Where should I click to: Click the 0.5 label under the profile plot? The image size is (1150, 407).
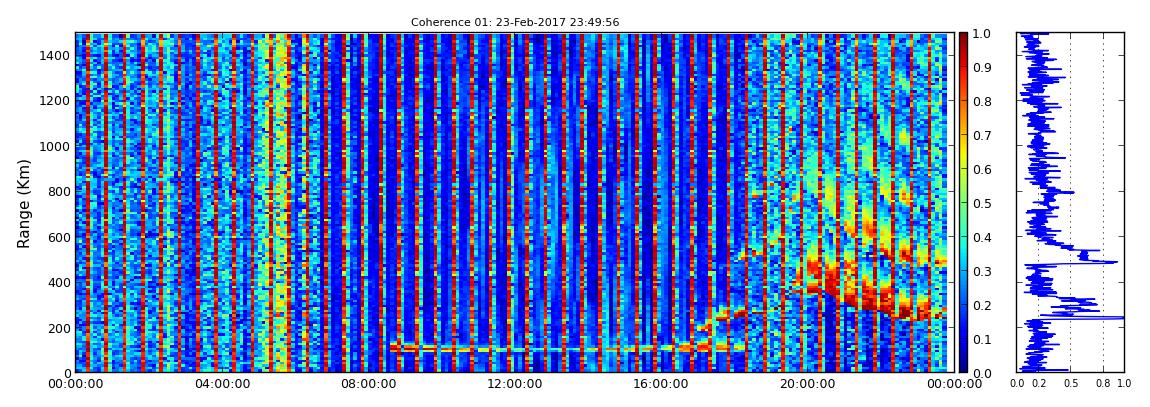point(1071,384)
